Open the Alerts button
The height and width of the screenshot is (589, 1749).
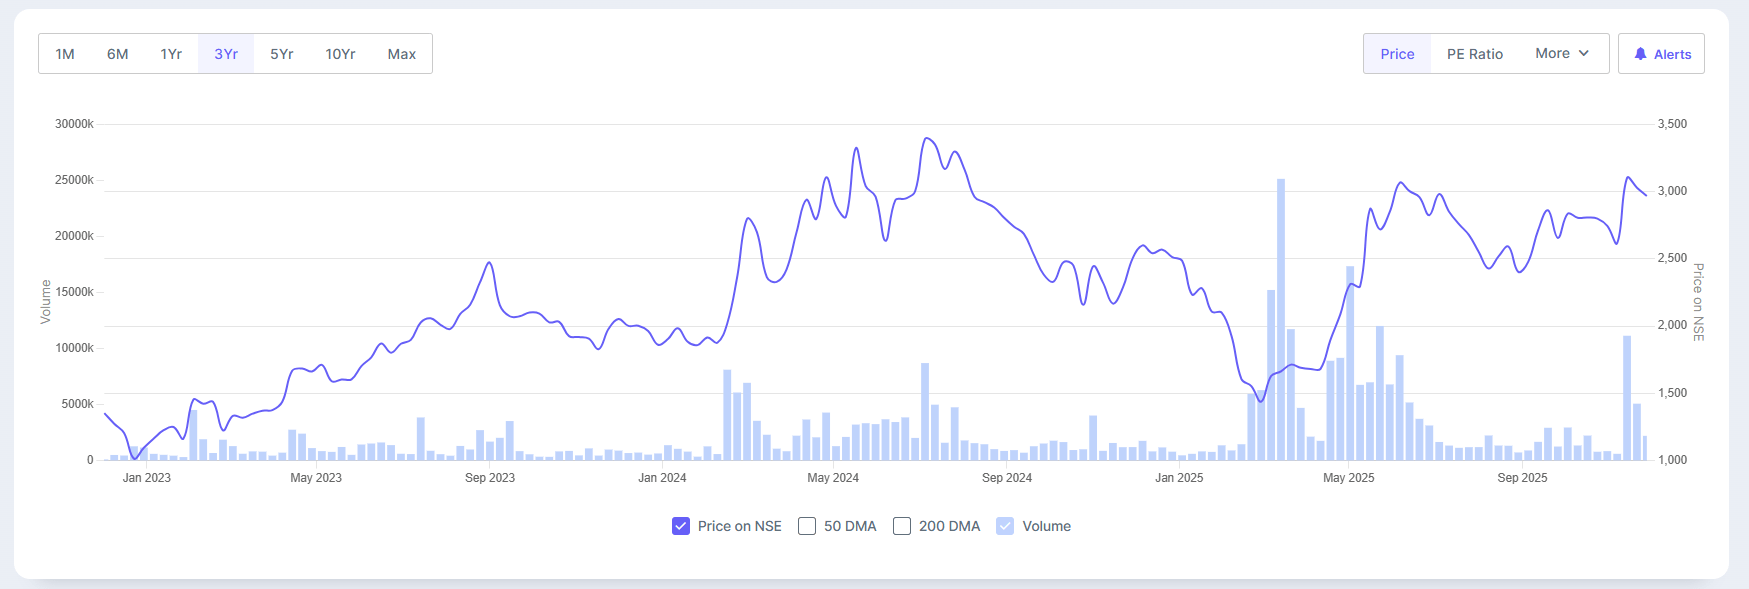tap(1661, 54)
